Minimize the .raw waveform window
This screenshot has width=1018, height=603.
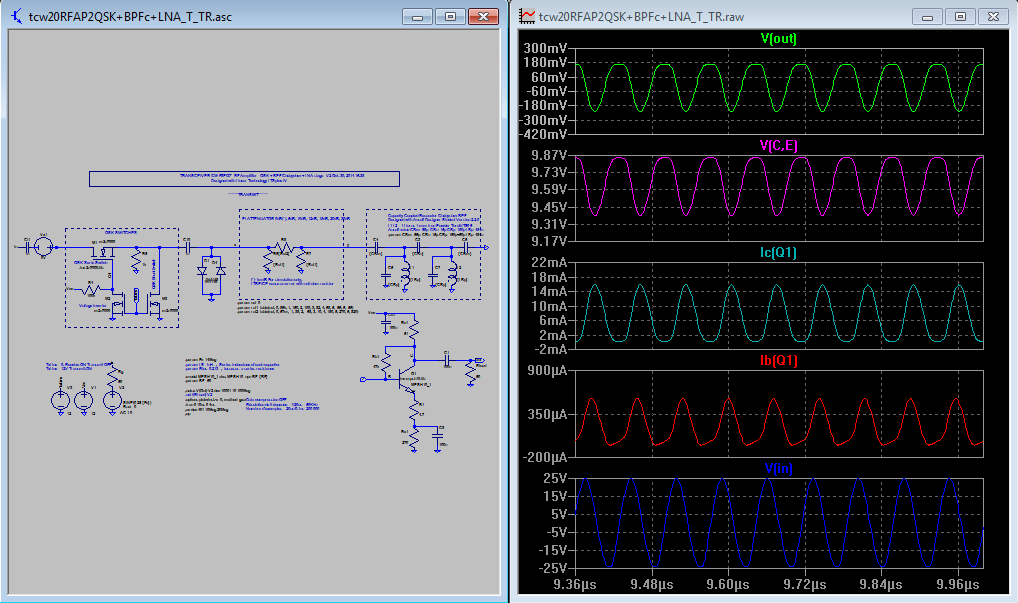[x=929, y=17]
